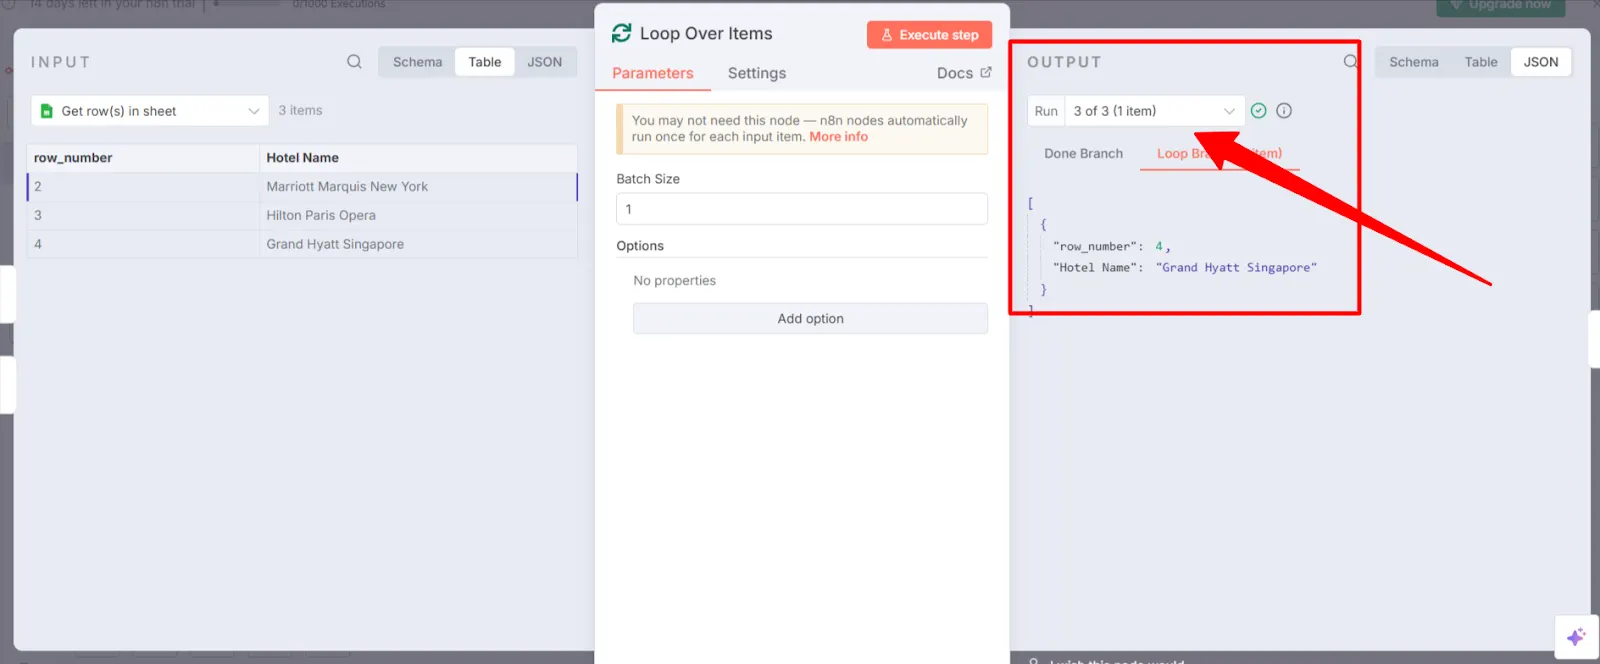Click the "Grand Hyatt Singapore" JSON value
The height and width of the screenshot is (664, 1600).
click(x=1236, y=268)
